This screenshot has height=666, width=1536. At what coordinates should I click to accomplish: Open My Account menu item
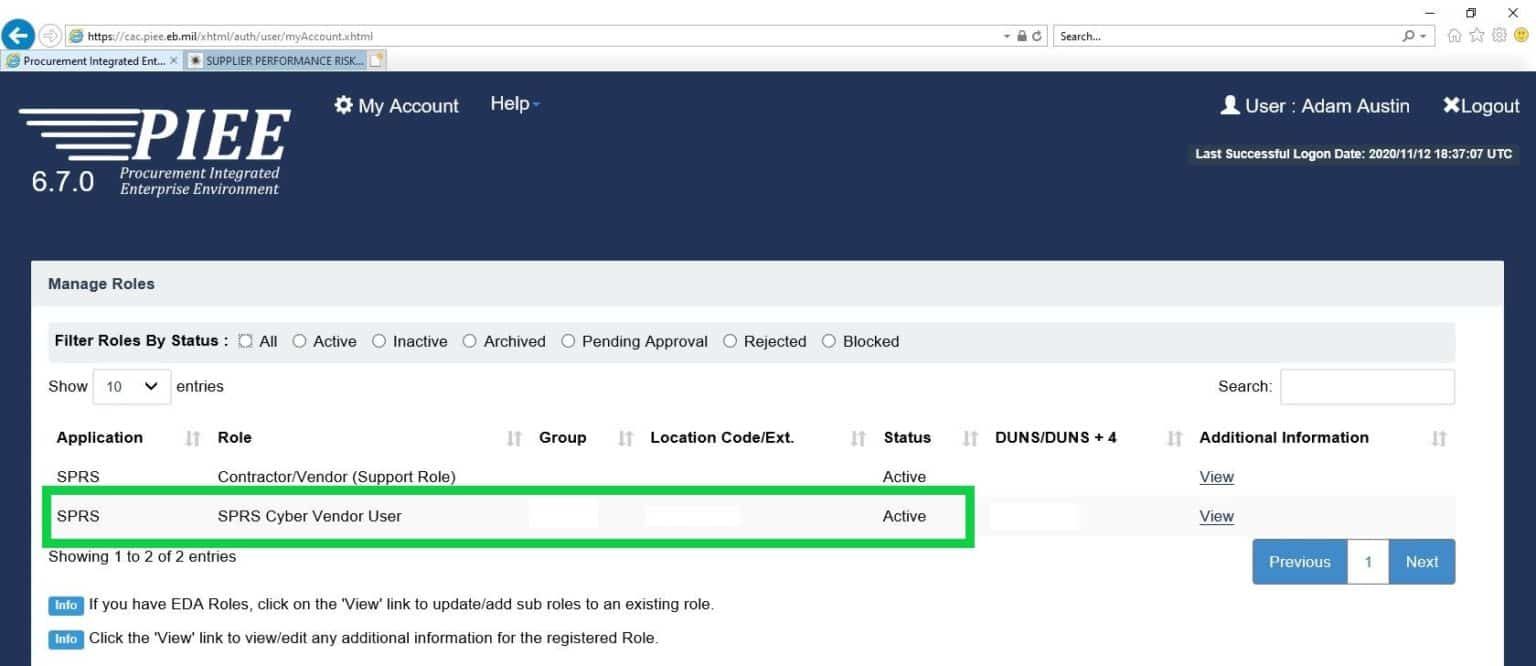[396, 106]
